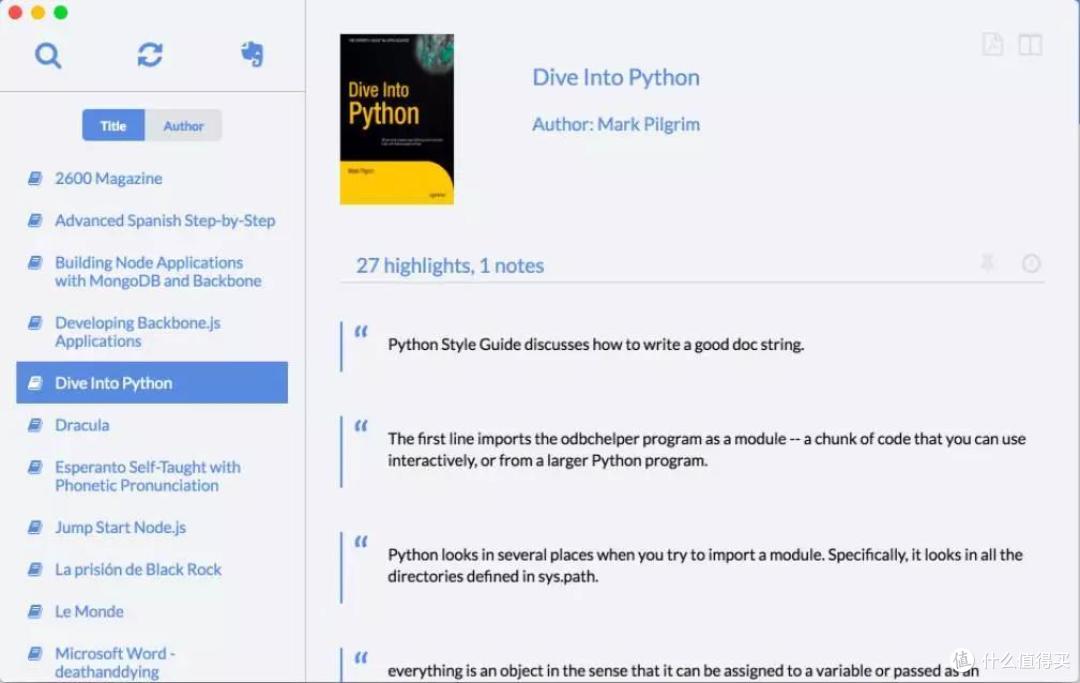Viewport: 1080px width, 683px height.
Task: Click the sync refresh icon
Action: pyautogui.click(x=150, y=55)
